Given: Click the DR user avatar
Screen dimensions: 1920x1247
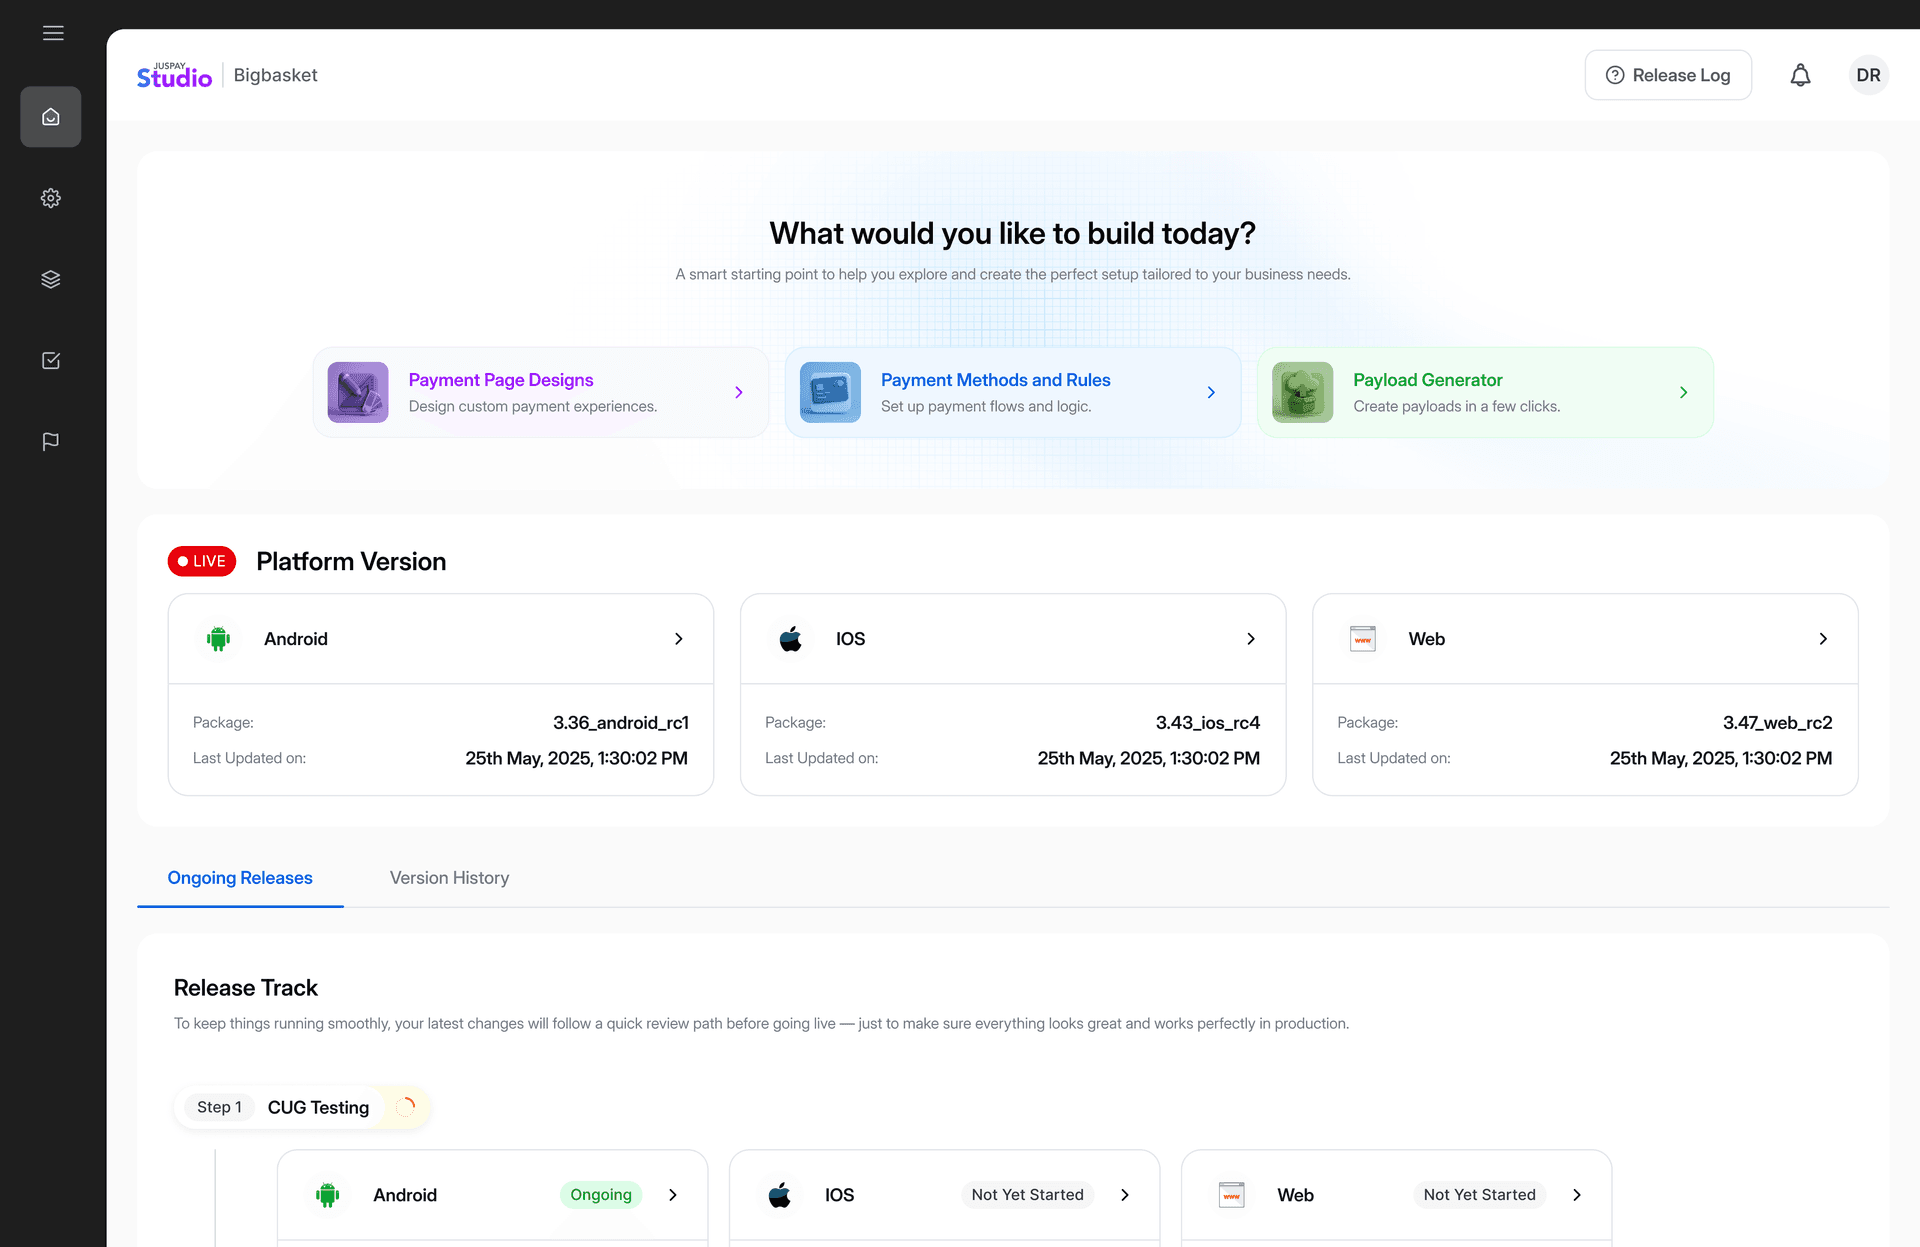Looking at the screenshot, I should point(1867,75).
